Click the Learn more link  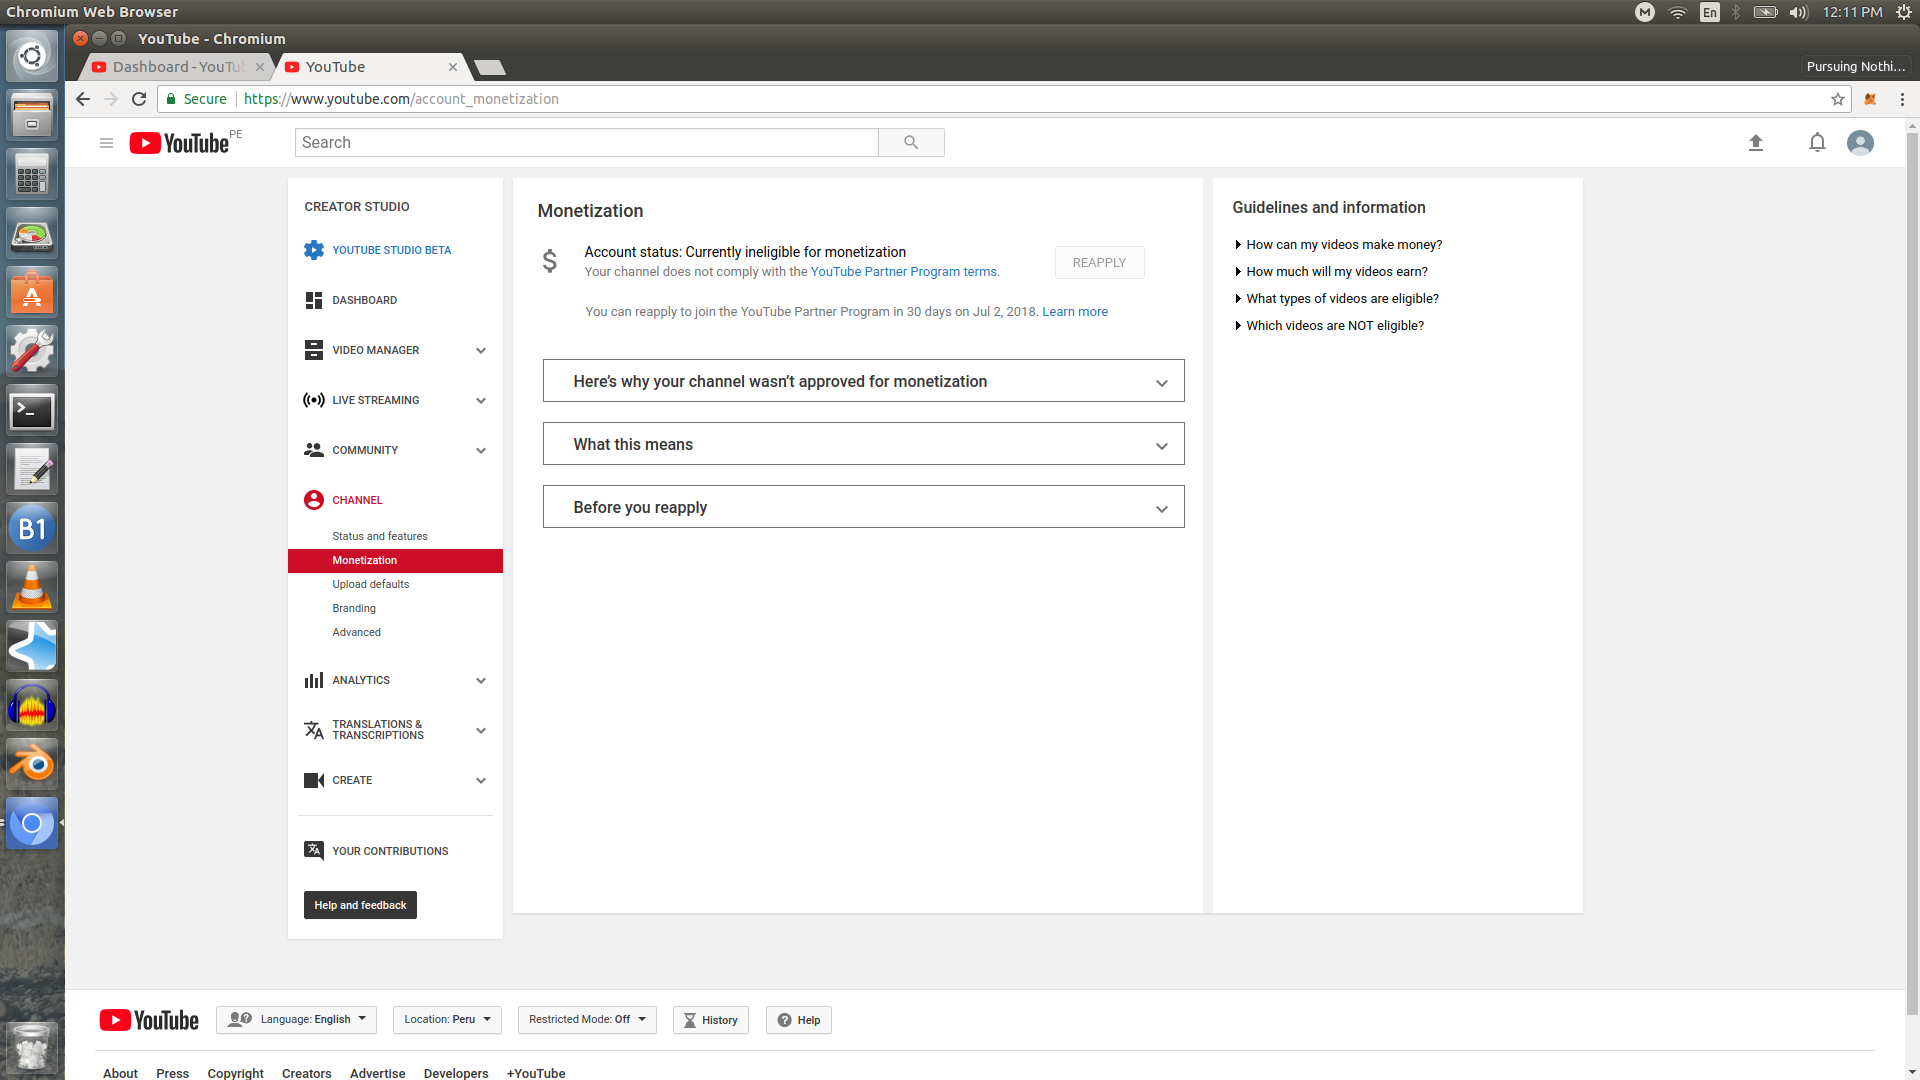click(1075, 312)
